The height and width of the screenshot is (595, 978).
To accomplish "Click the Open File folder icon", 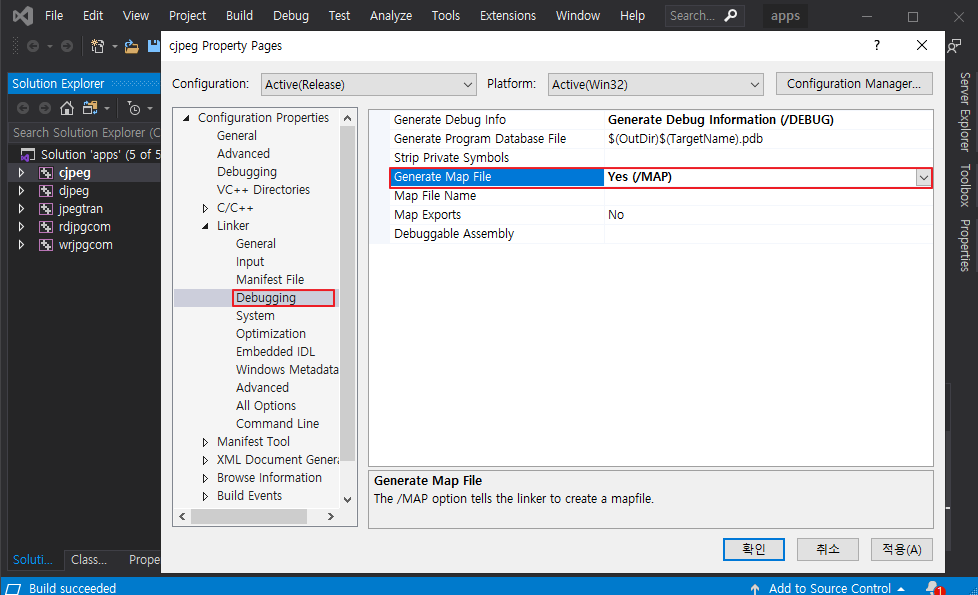I will tap(132, 46).
